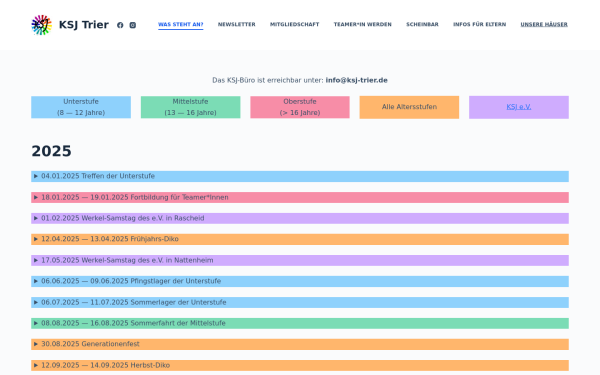Expand Pfingstlager der Unterstufe details

click(300, 281)
